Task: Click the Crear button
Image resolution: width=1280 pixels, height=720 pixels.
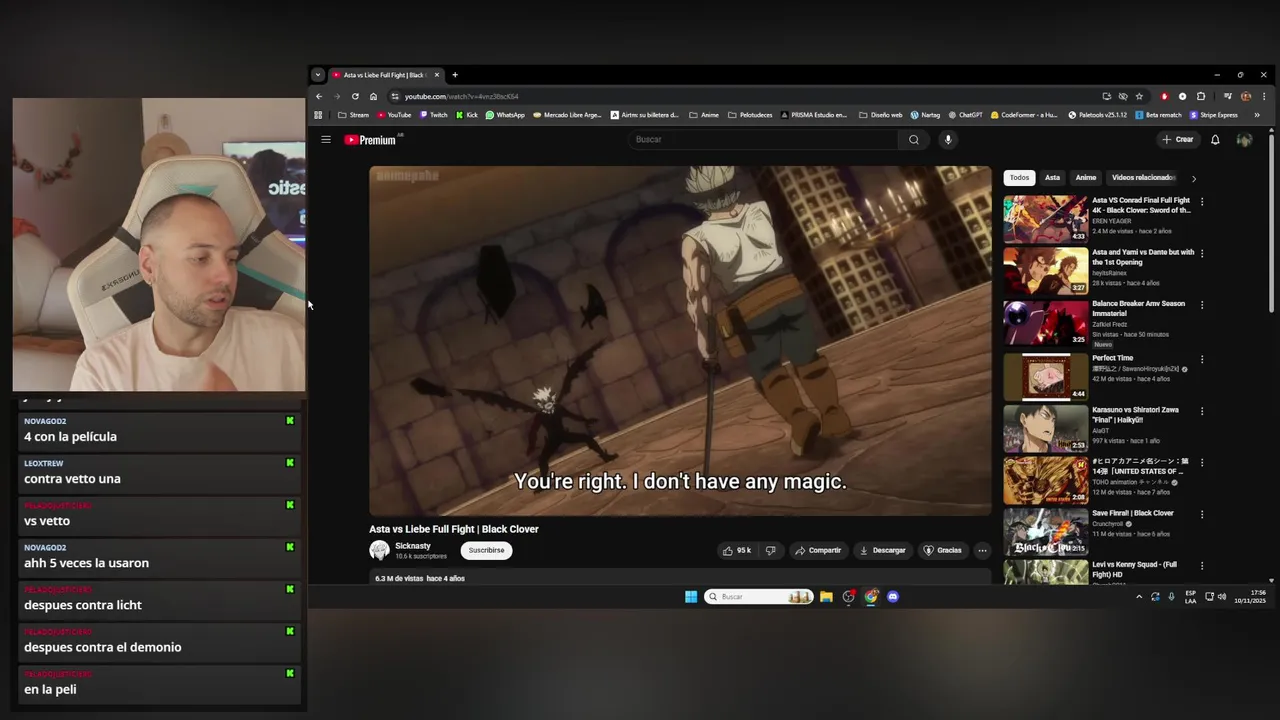Action: (x=1178, y=140)
